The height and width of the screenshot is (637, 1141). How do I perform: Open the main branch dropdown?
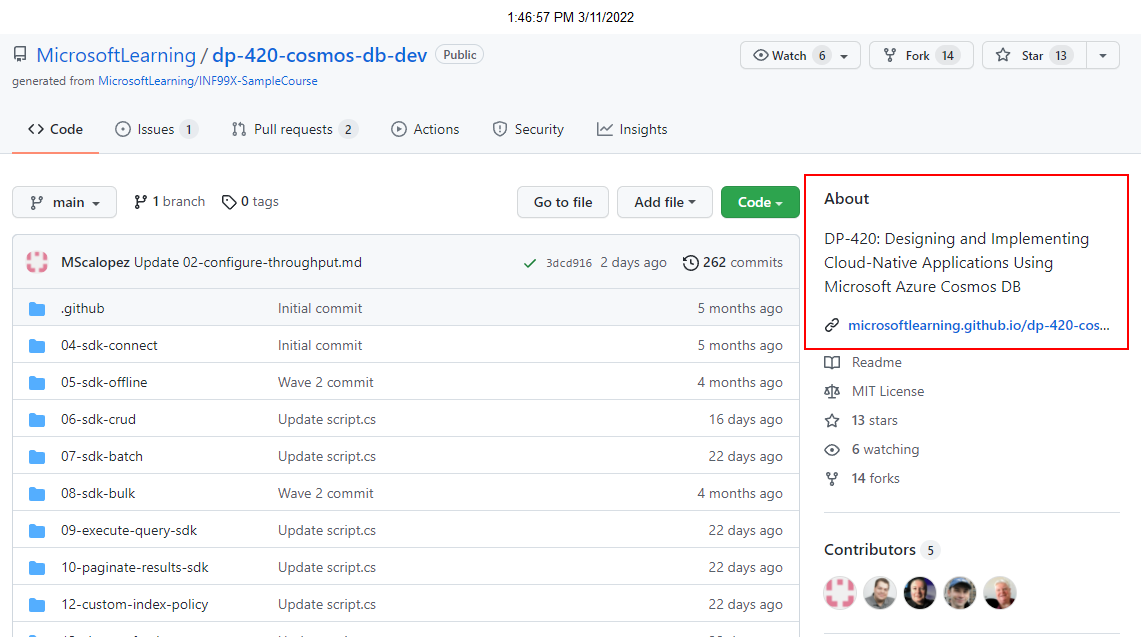coord(64,201)
